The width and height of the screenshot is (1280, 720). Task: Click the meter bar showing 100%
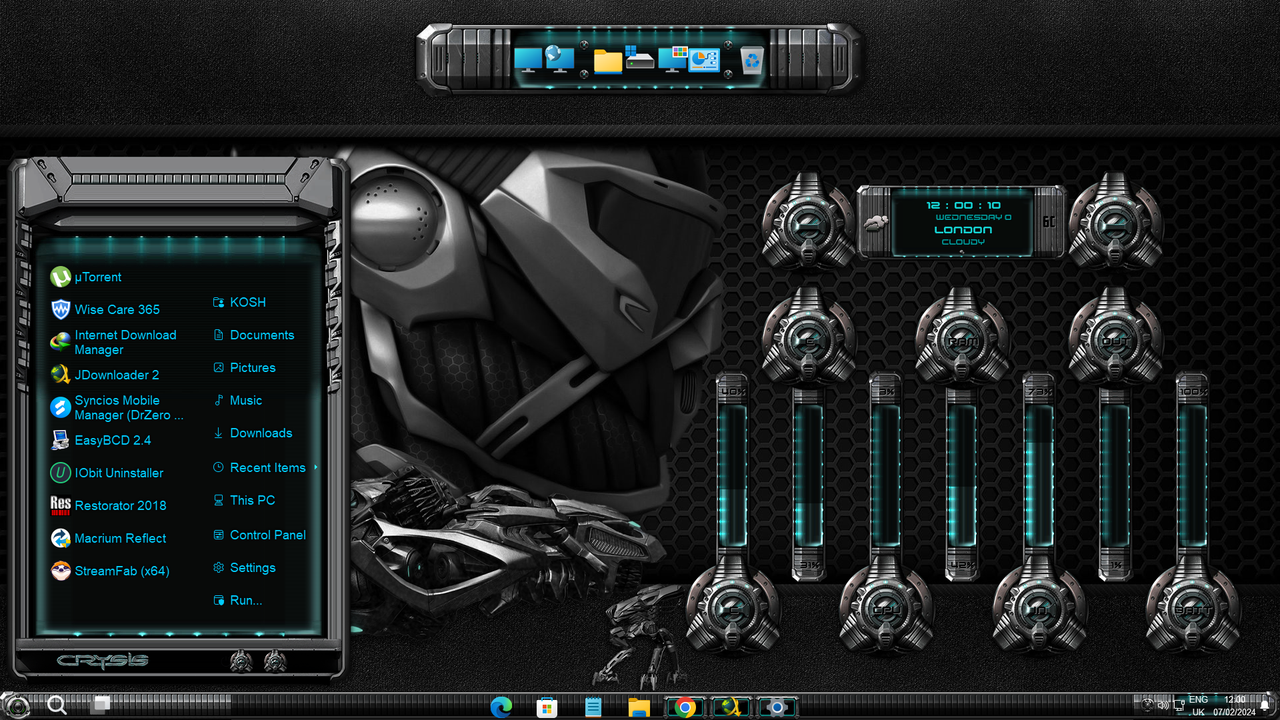(1192, 475)
